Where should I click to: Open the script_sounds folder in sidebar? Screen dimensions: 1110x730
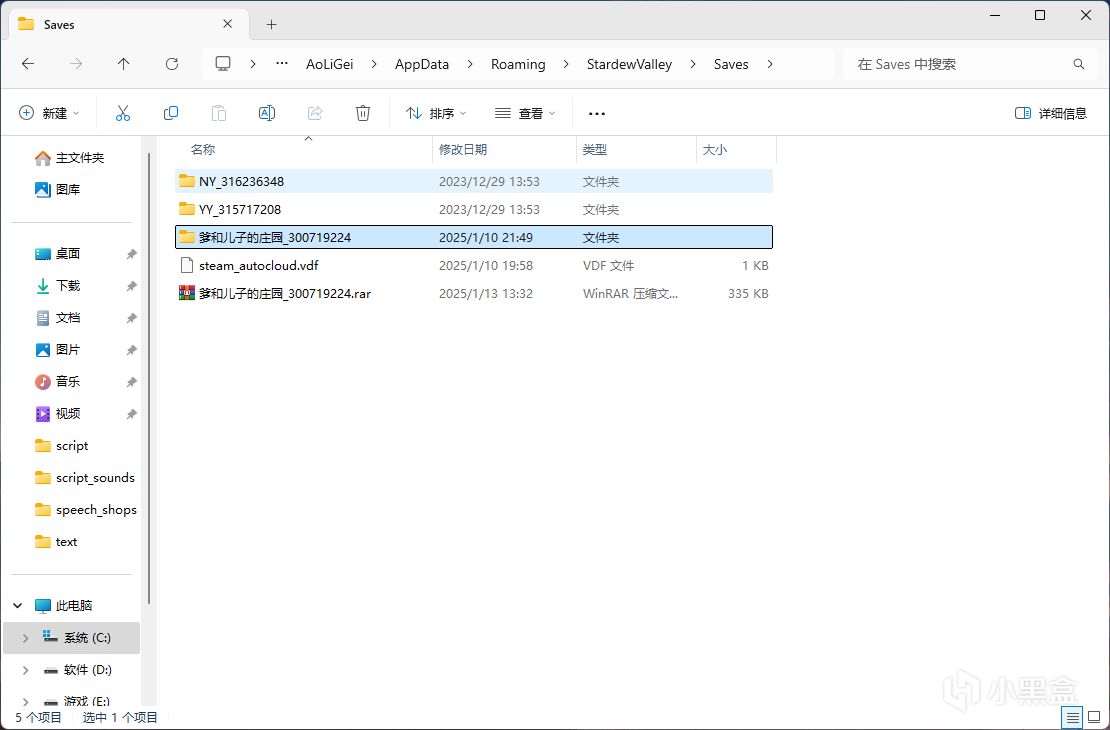(x=84, y=477)
